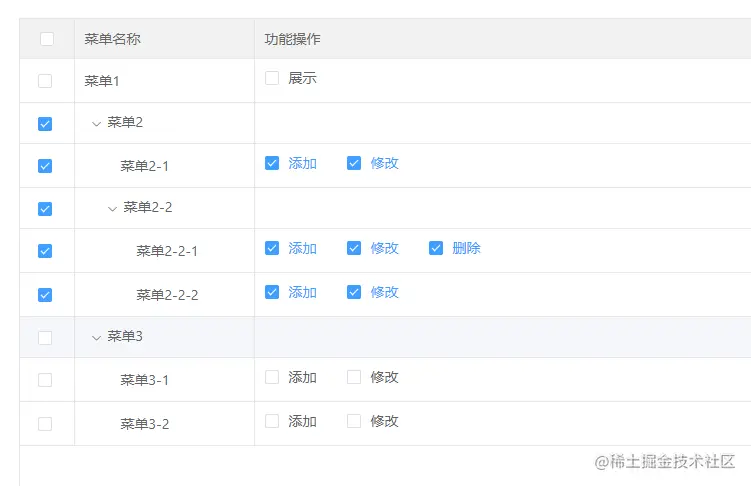Image resolution: width=751 pixels, height=486 pixels.
Task: Check 添加 permission in 菜单3-2 row
Action: point(272,421)
